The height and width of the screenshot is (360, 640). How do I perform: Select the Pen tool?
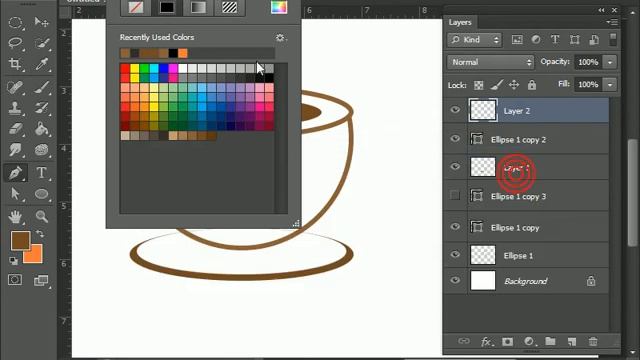point(15,173)
